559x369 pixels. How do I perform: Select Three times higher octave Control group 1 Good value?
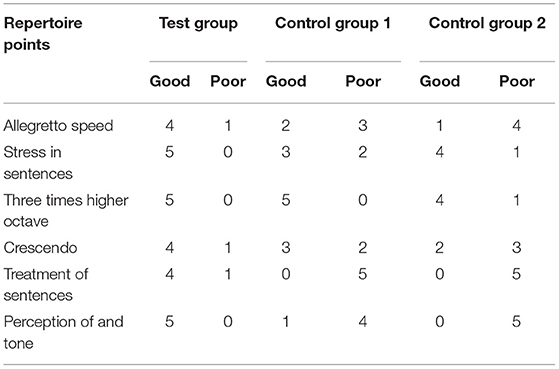[x=286, y=200]
